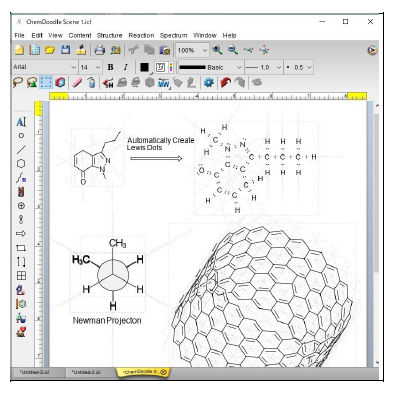Cut selection with the scissors icon
The image size is (394, 401).
pos(134,50)
